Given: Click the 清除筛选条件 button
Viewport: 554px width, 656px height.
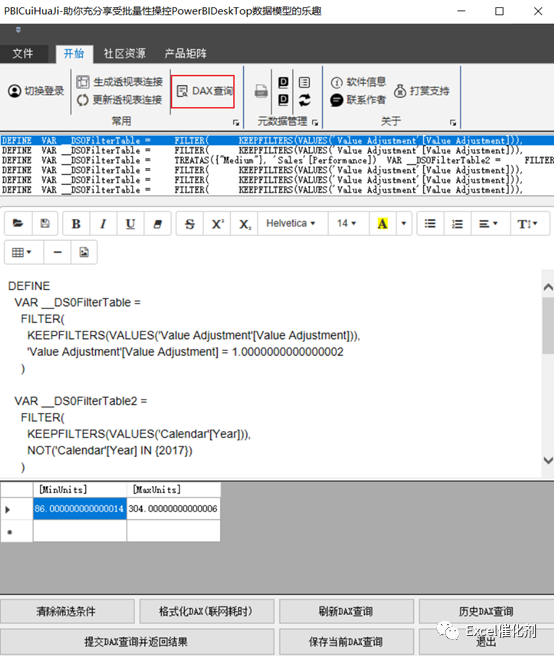Looking at the screenshot, I should (67, 612).
